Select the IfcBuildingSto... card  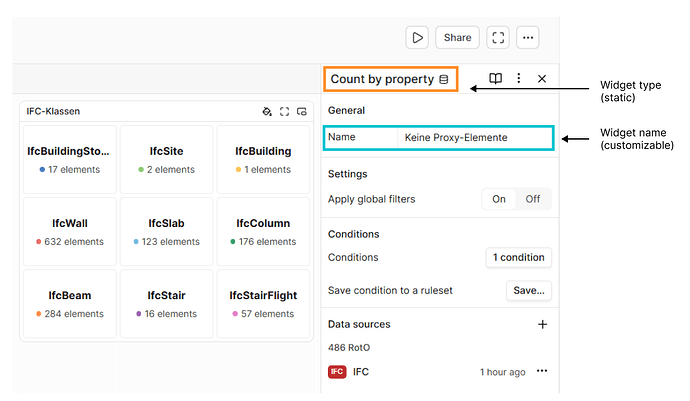click(70, 159)
